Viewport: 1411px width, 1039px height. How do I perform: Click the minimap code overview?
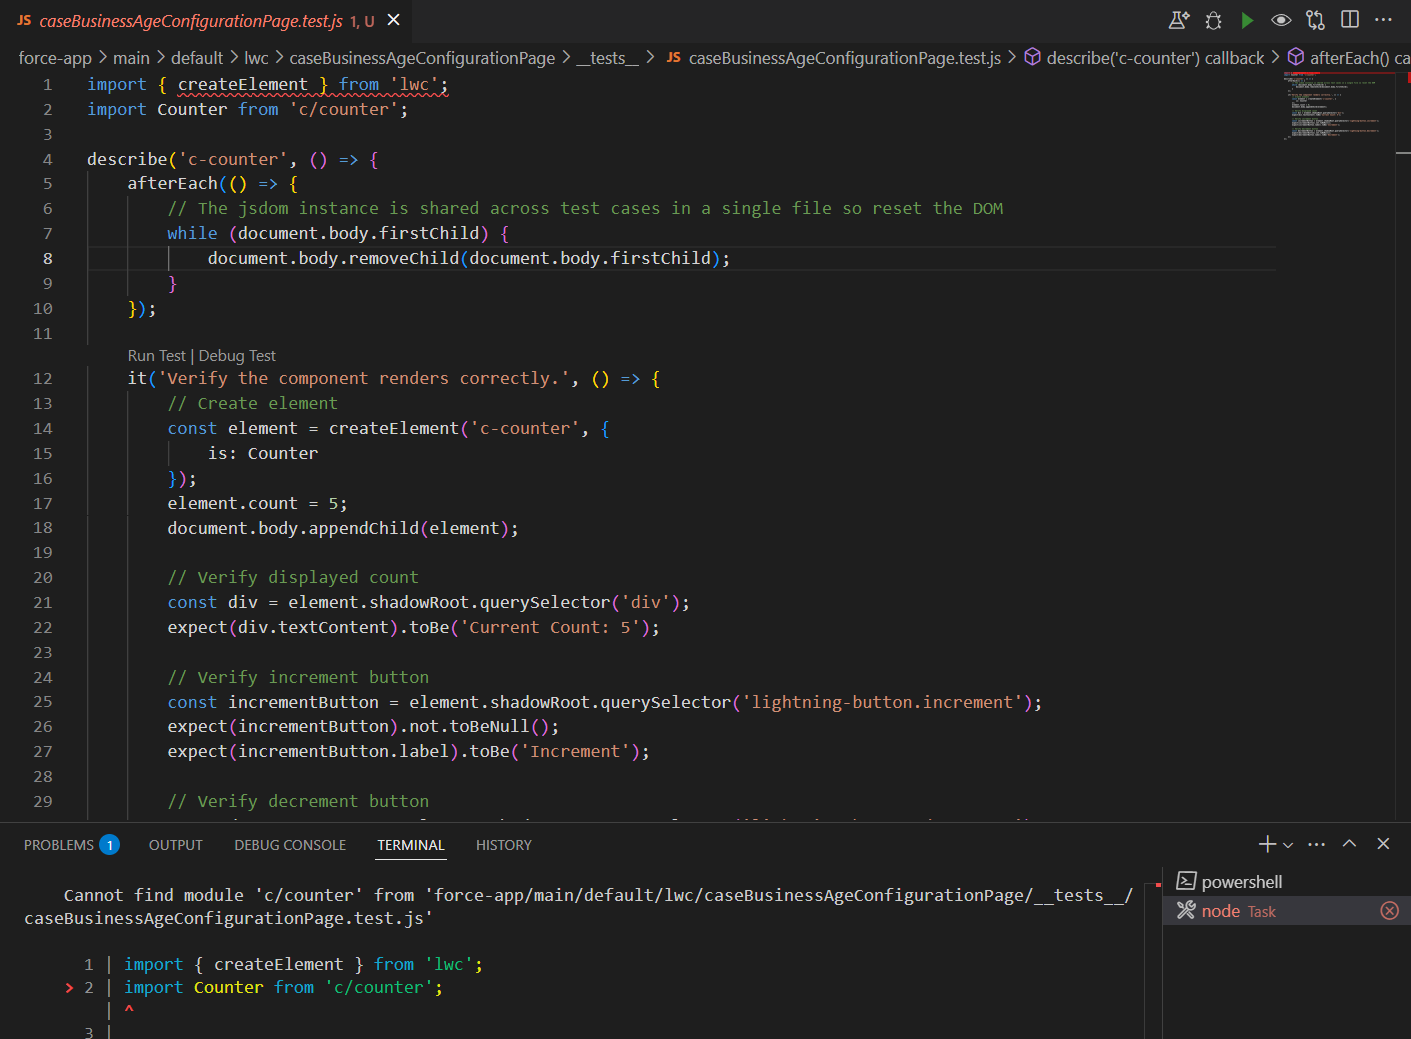pyautogui.click(x=1332, y=105)
